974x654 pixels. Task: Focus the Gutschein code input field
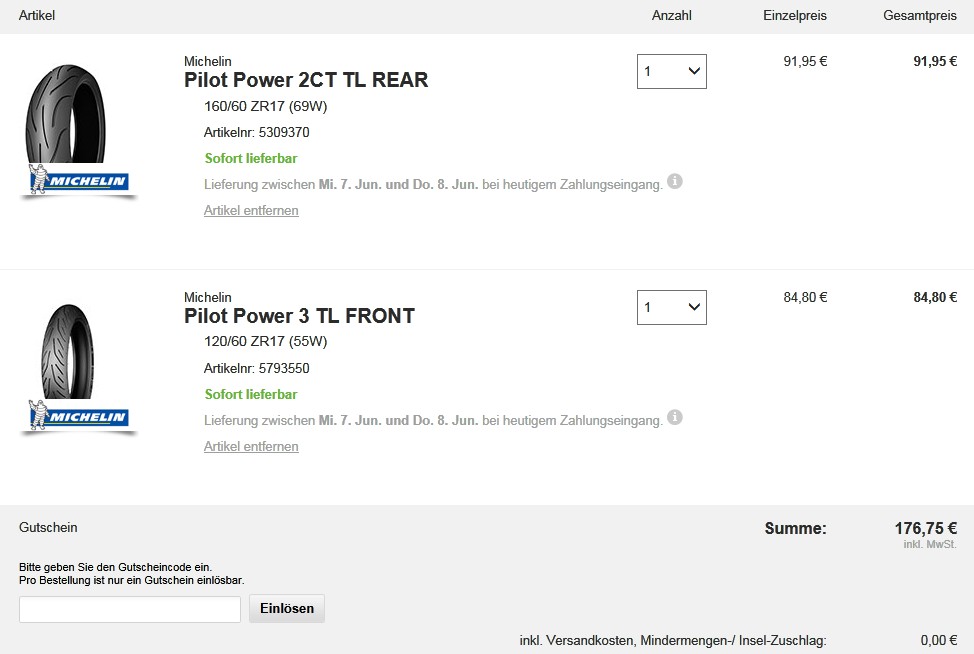[x=130, y=609]
